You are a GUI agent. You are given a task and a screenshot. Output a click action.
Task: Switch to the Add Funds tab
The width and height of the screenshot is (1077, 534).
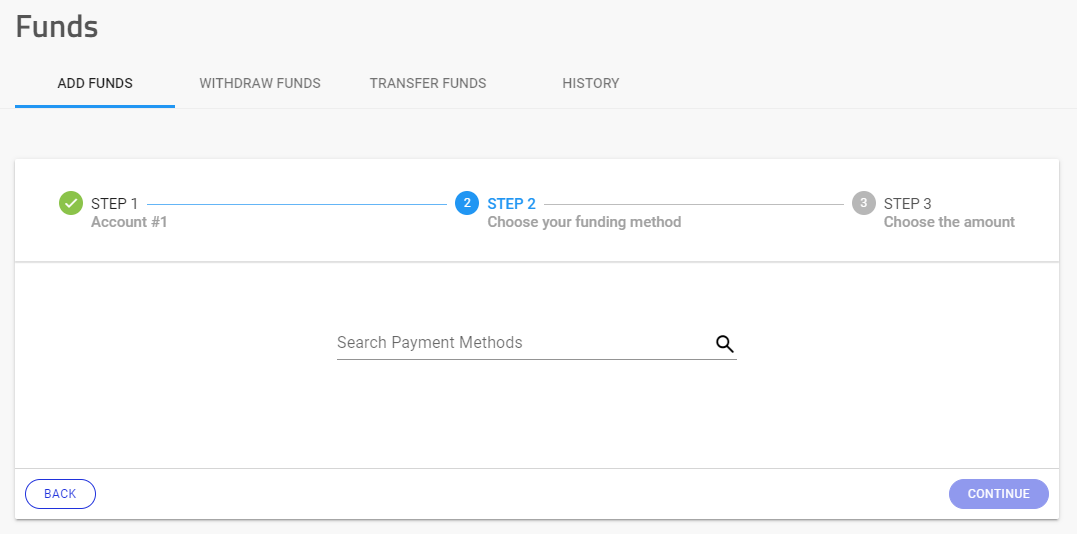click(x=95, y=84)
